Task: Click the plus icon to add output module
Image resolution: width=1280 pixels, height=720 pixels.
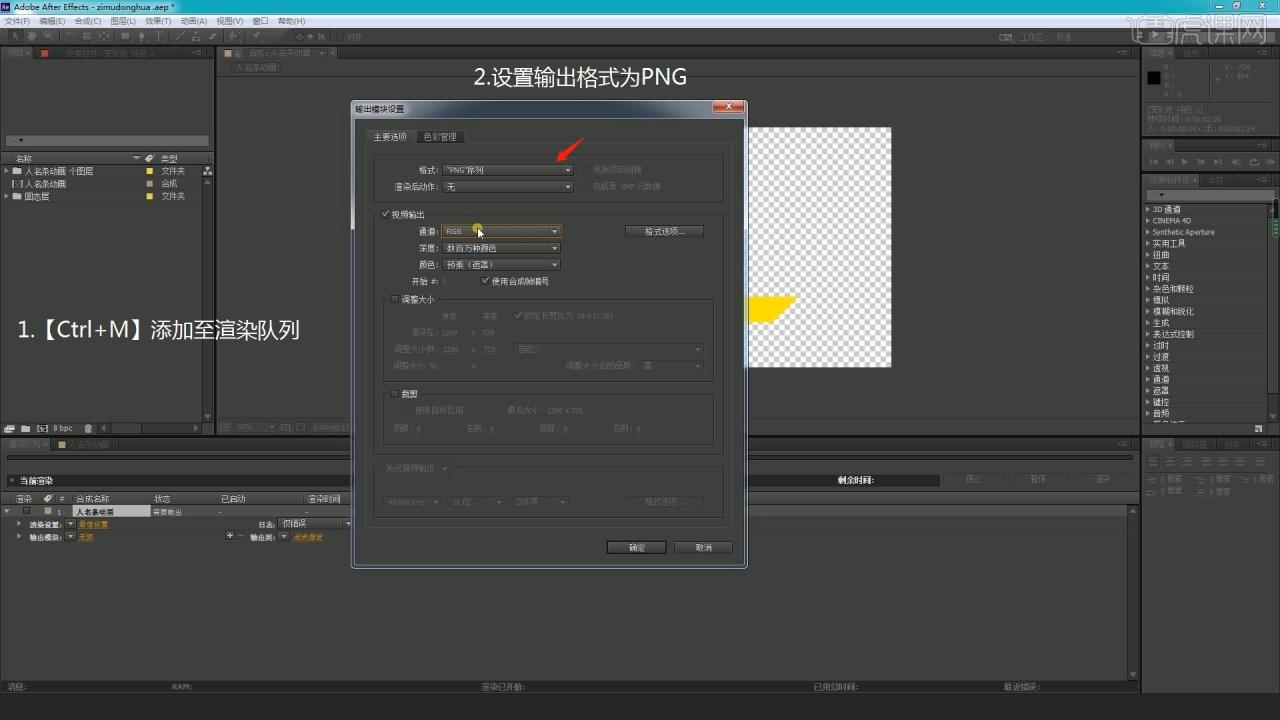Action: pyautogui.click(x=229, y=536)
